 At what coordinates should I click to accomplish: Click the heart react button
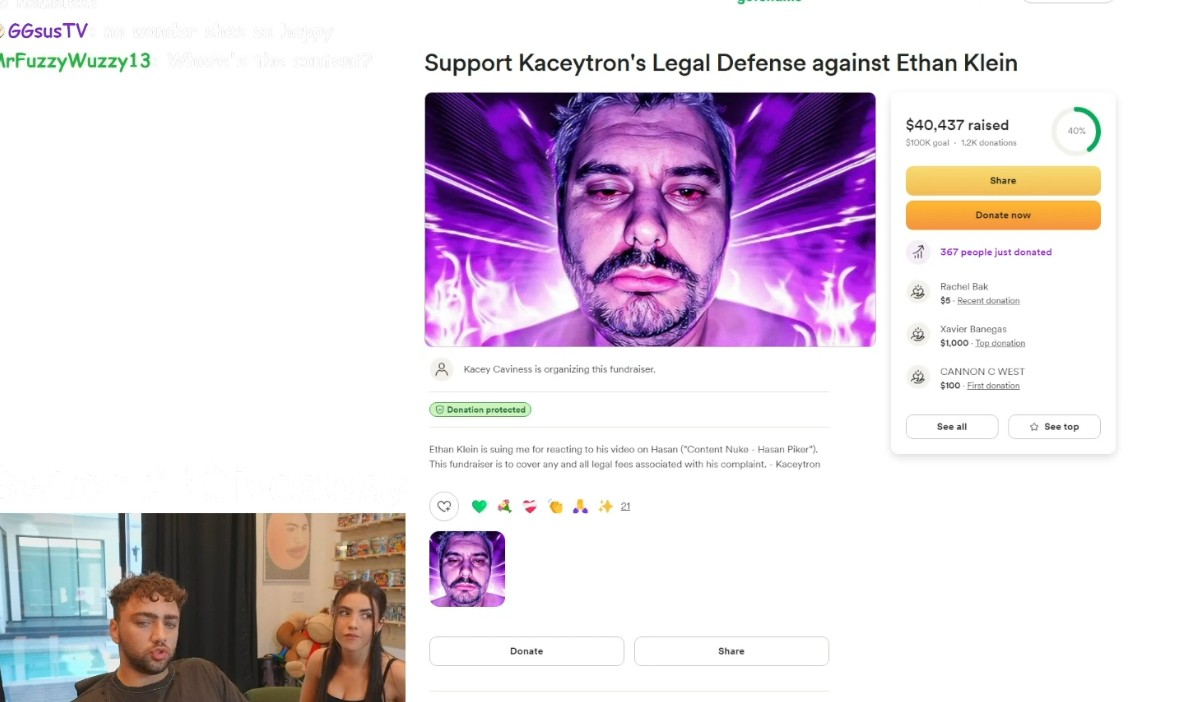click(x=444, y=506)
